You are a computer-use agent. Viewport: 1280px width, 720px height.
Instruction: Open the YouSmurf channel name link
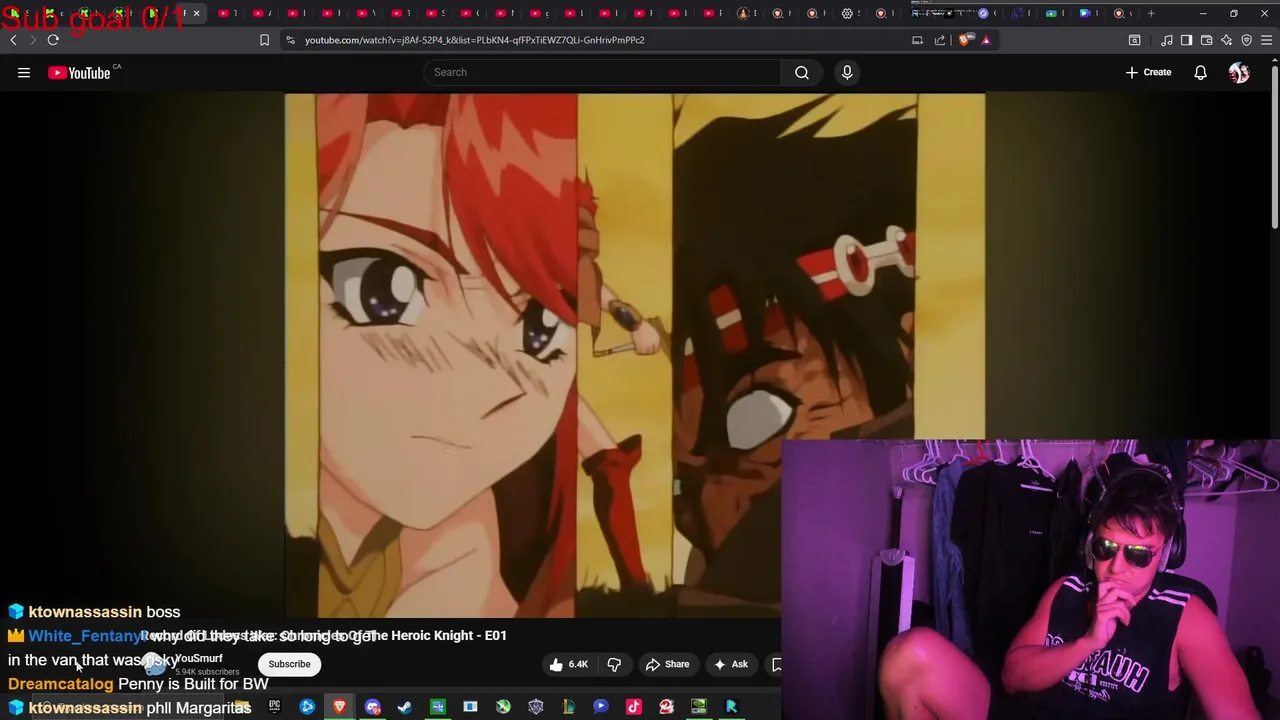(198, 658)
